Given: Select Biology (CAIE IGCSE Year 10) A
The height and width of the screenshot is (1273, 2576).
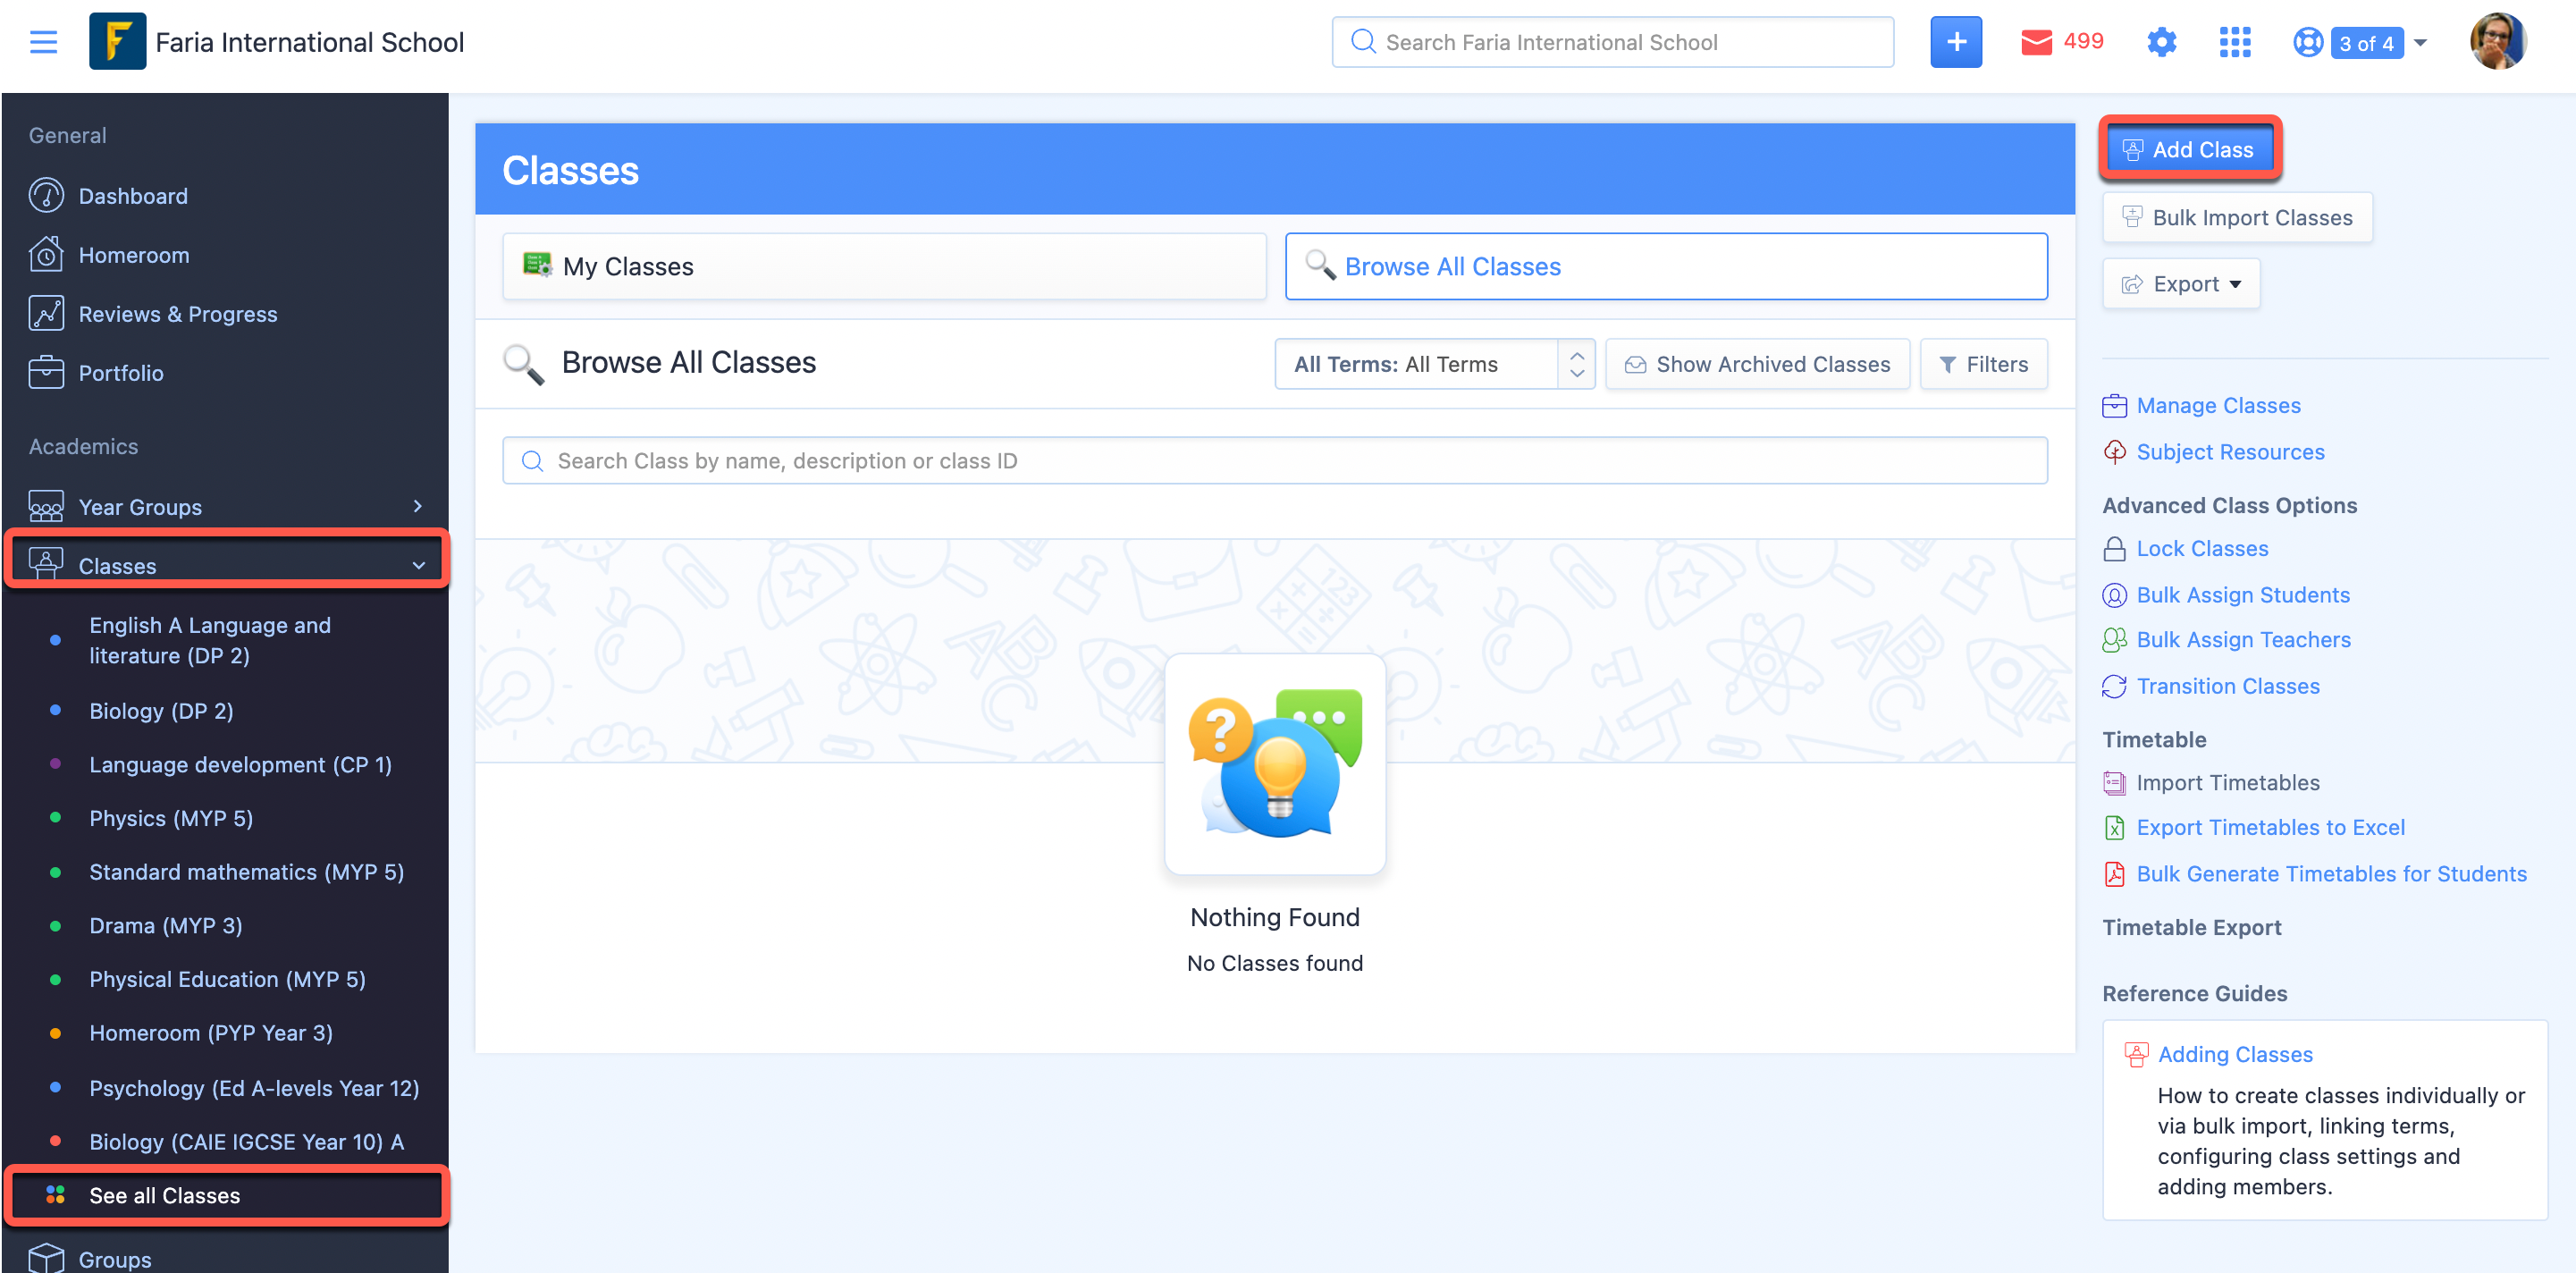Looking at the screenshot, I should tap(246, 1142).
